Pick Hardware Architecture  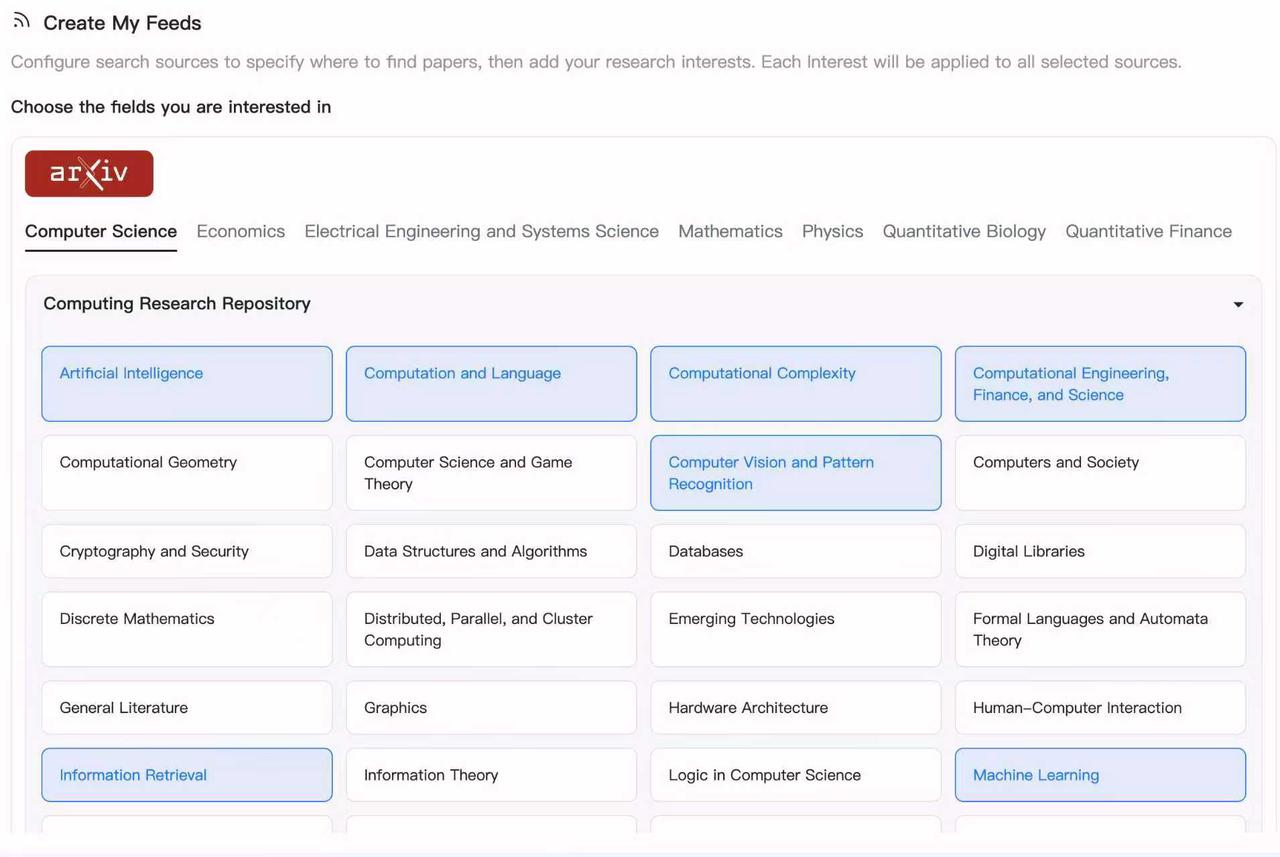pyautogui.click(x=796, y=708)
